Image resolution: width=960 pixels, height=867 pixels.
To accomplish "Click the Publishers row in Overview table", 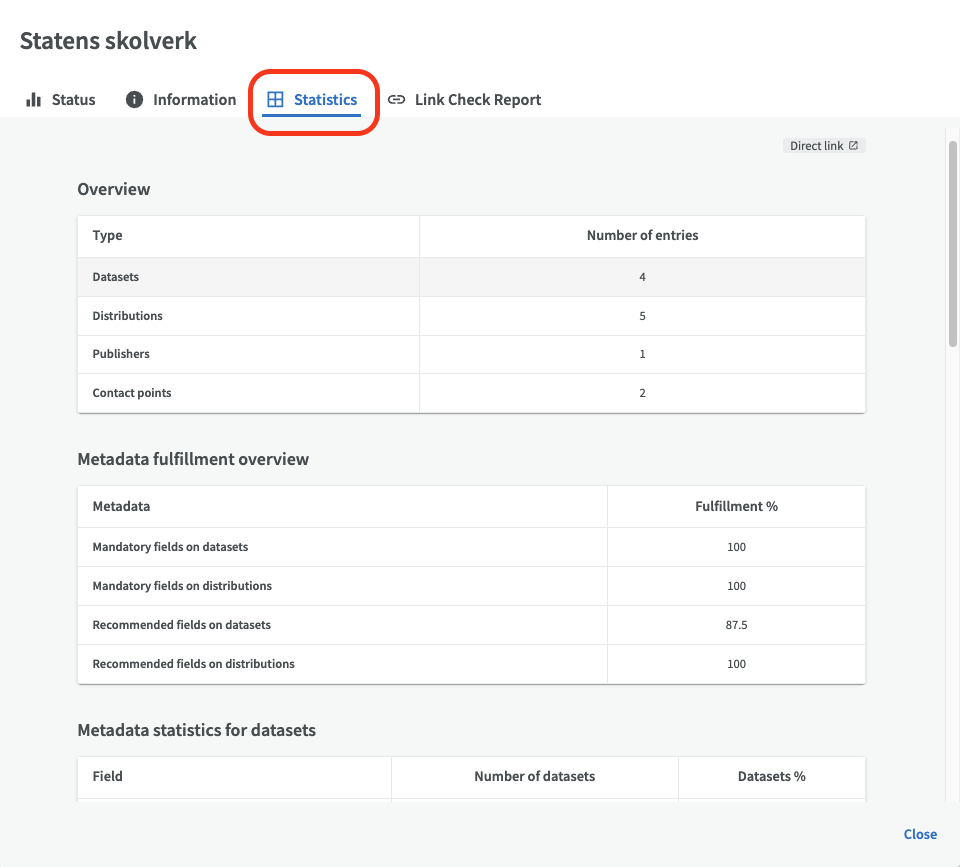I will [471, 355].
